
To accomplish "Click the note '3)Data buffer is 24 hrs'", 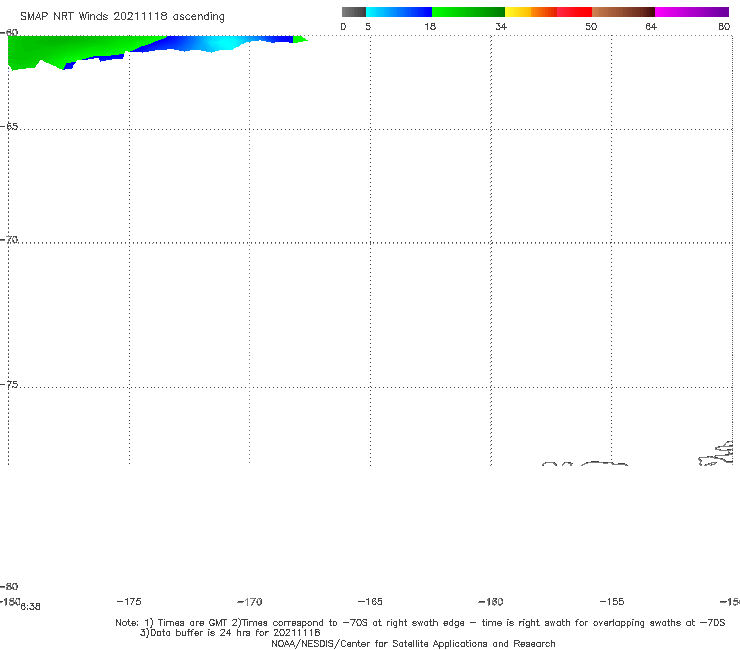I will 230,633.
